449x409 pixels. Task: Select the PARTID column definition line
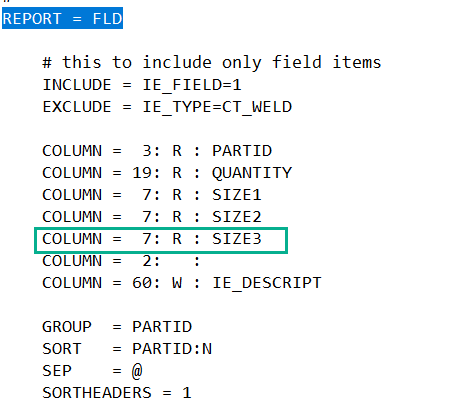point(157,151)
